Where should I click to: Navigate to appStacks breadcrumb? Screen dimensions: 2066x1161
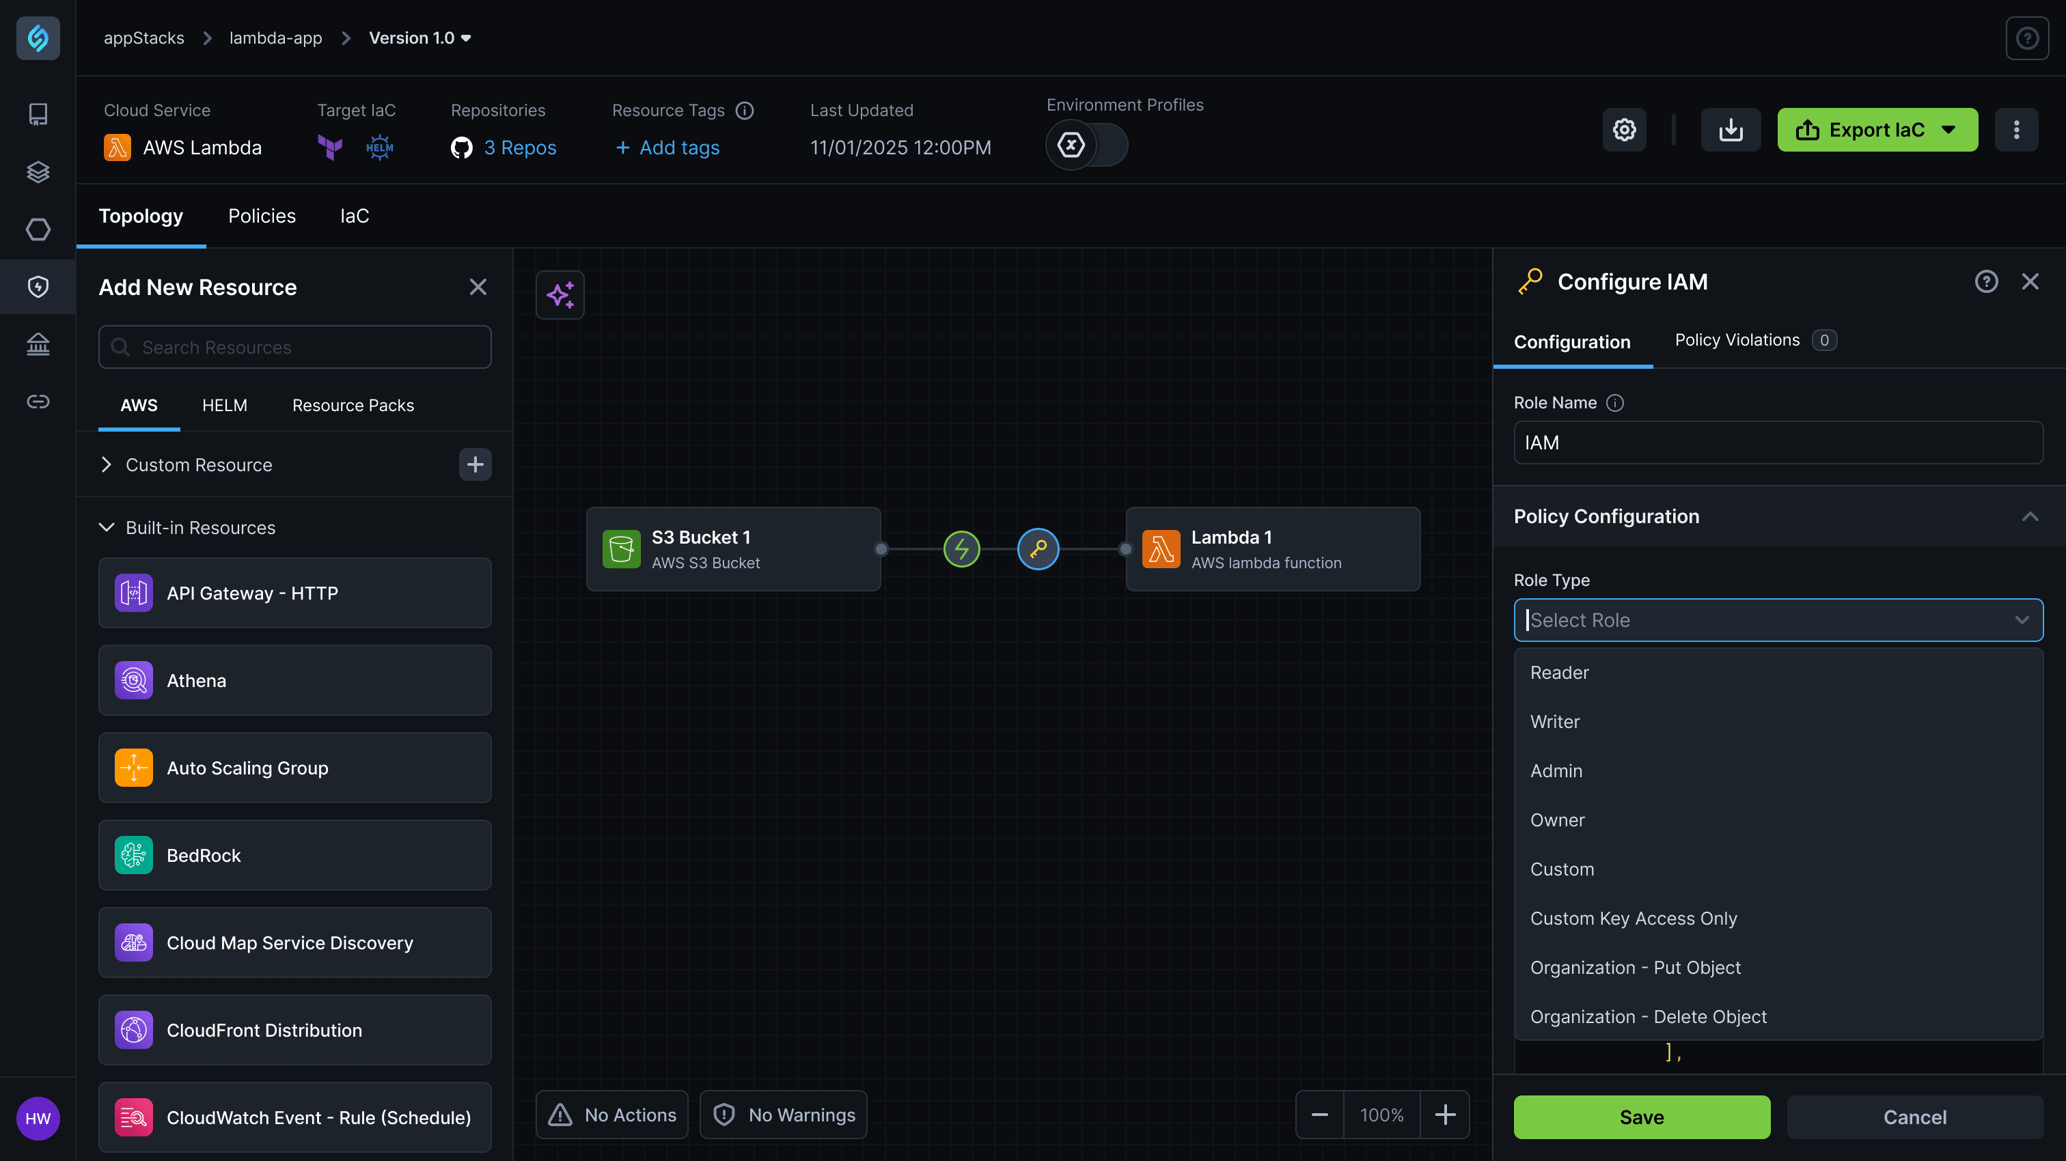click(x=144, y=38)
